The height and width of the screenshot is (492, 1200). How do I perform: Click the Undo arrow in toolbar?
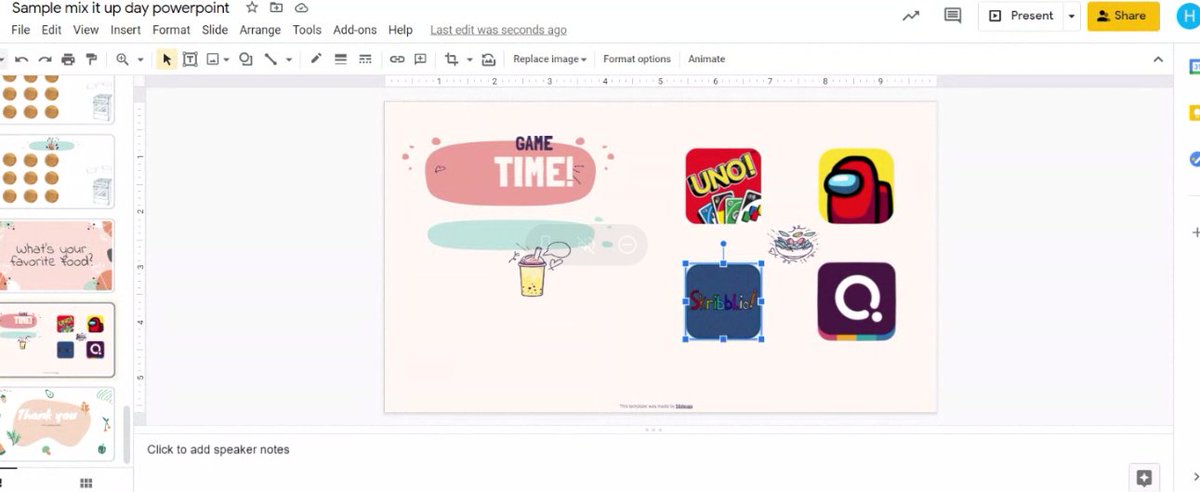tap(22, 59)
